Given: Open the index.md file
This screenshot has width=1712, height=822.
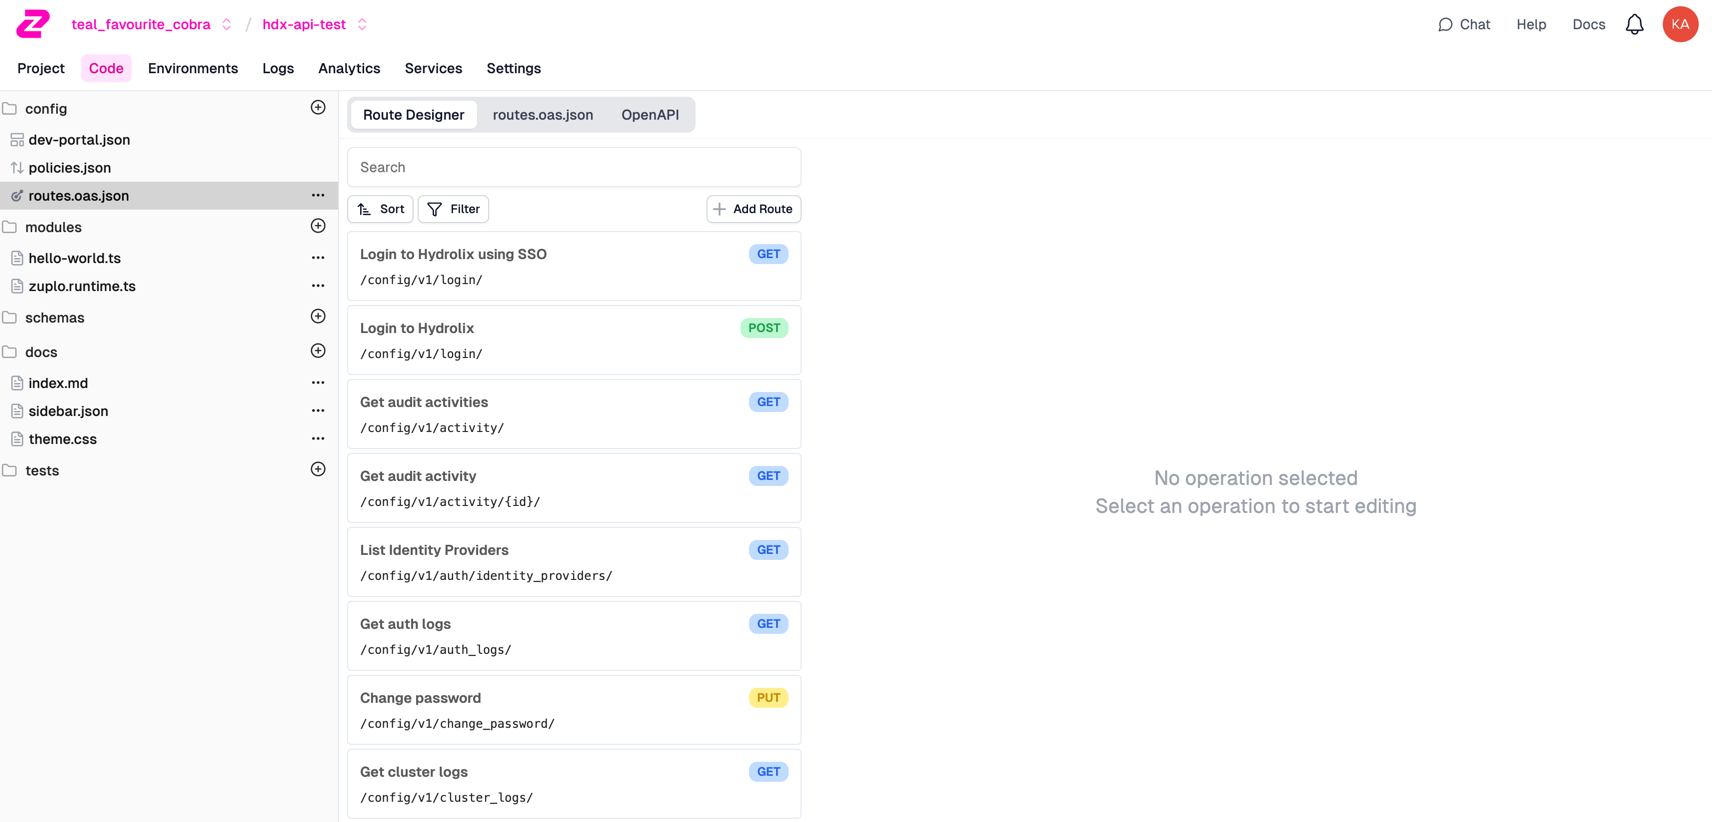Looking at the screenshot, I should (x=58, y=383).
